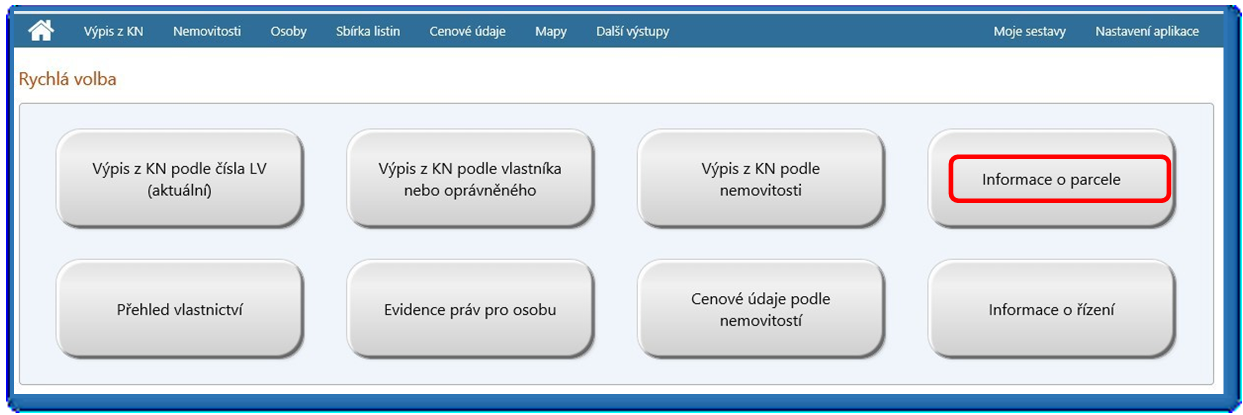Open the Nemovitosti menu
Image resolution: width=1243 pixels, height=415 pixels.
point(206,31)
